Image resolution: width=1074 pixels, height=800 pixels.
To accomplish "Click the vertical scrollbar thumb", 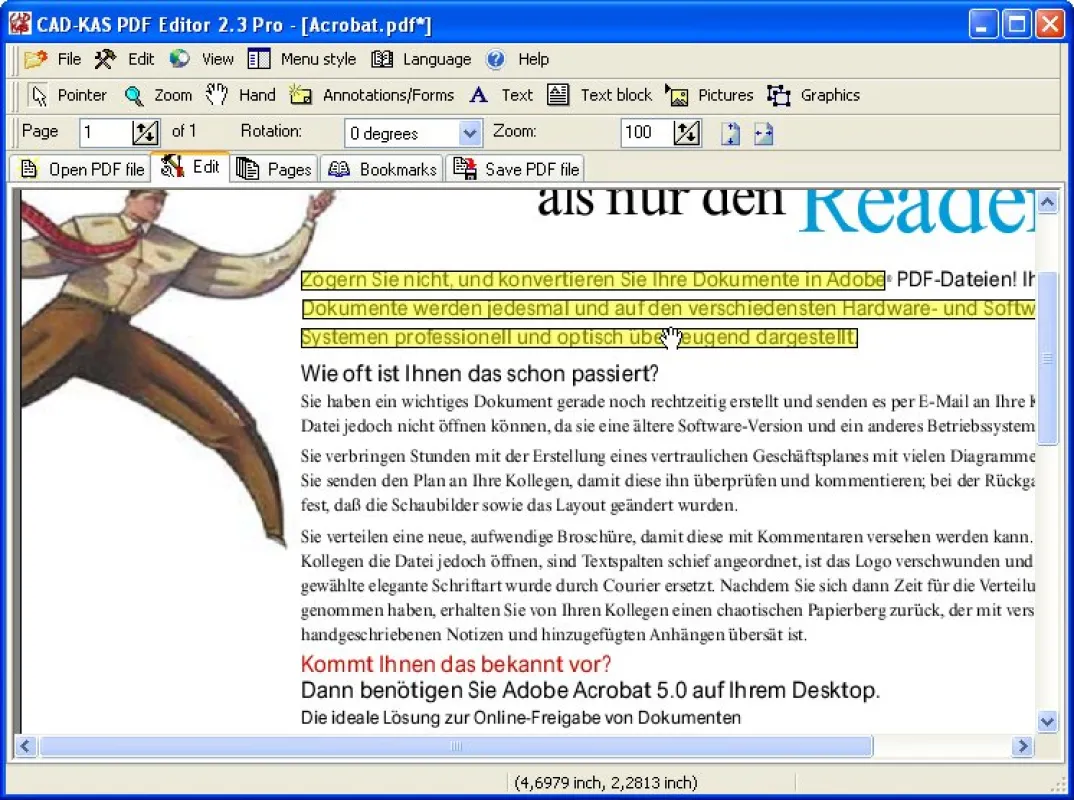I will (1048, 358).
